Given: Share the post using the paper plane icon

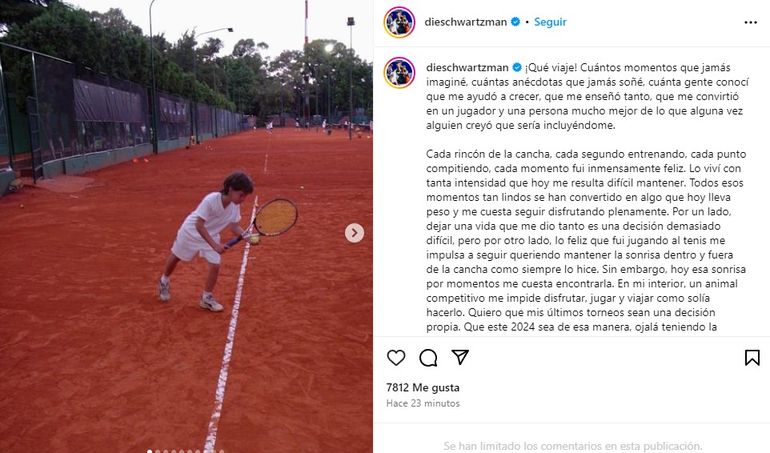Looking at the screenshot, I should tap(460, 357).
